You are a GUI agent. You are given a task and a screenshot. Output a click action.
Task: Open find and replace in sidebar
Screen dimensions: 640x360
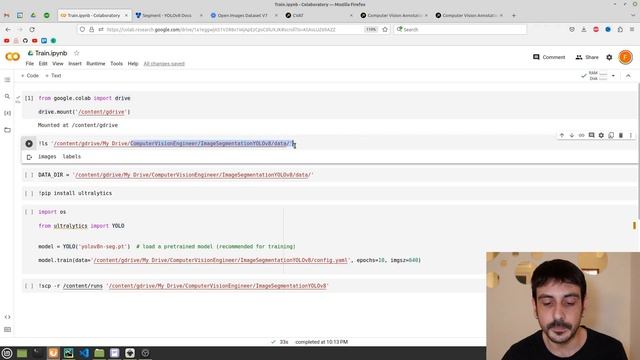pos(7,96)
